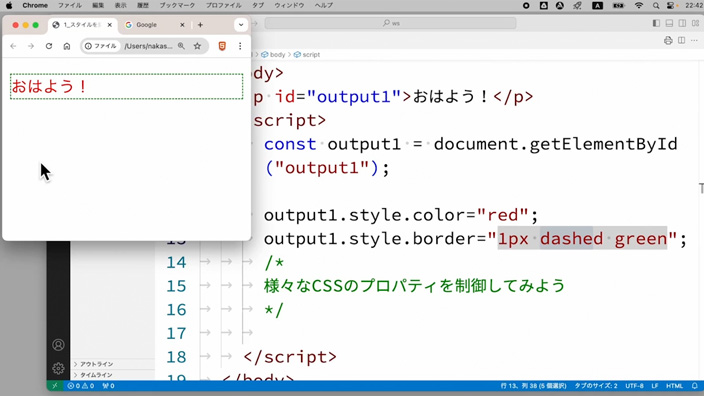Open notifications bell in status bar
The height and width of the screenshot is (396, 704).
pos(695,386)
